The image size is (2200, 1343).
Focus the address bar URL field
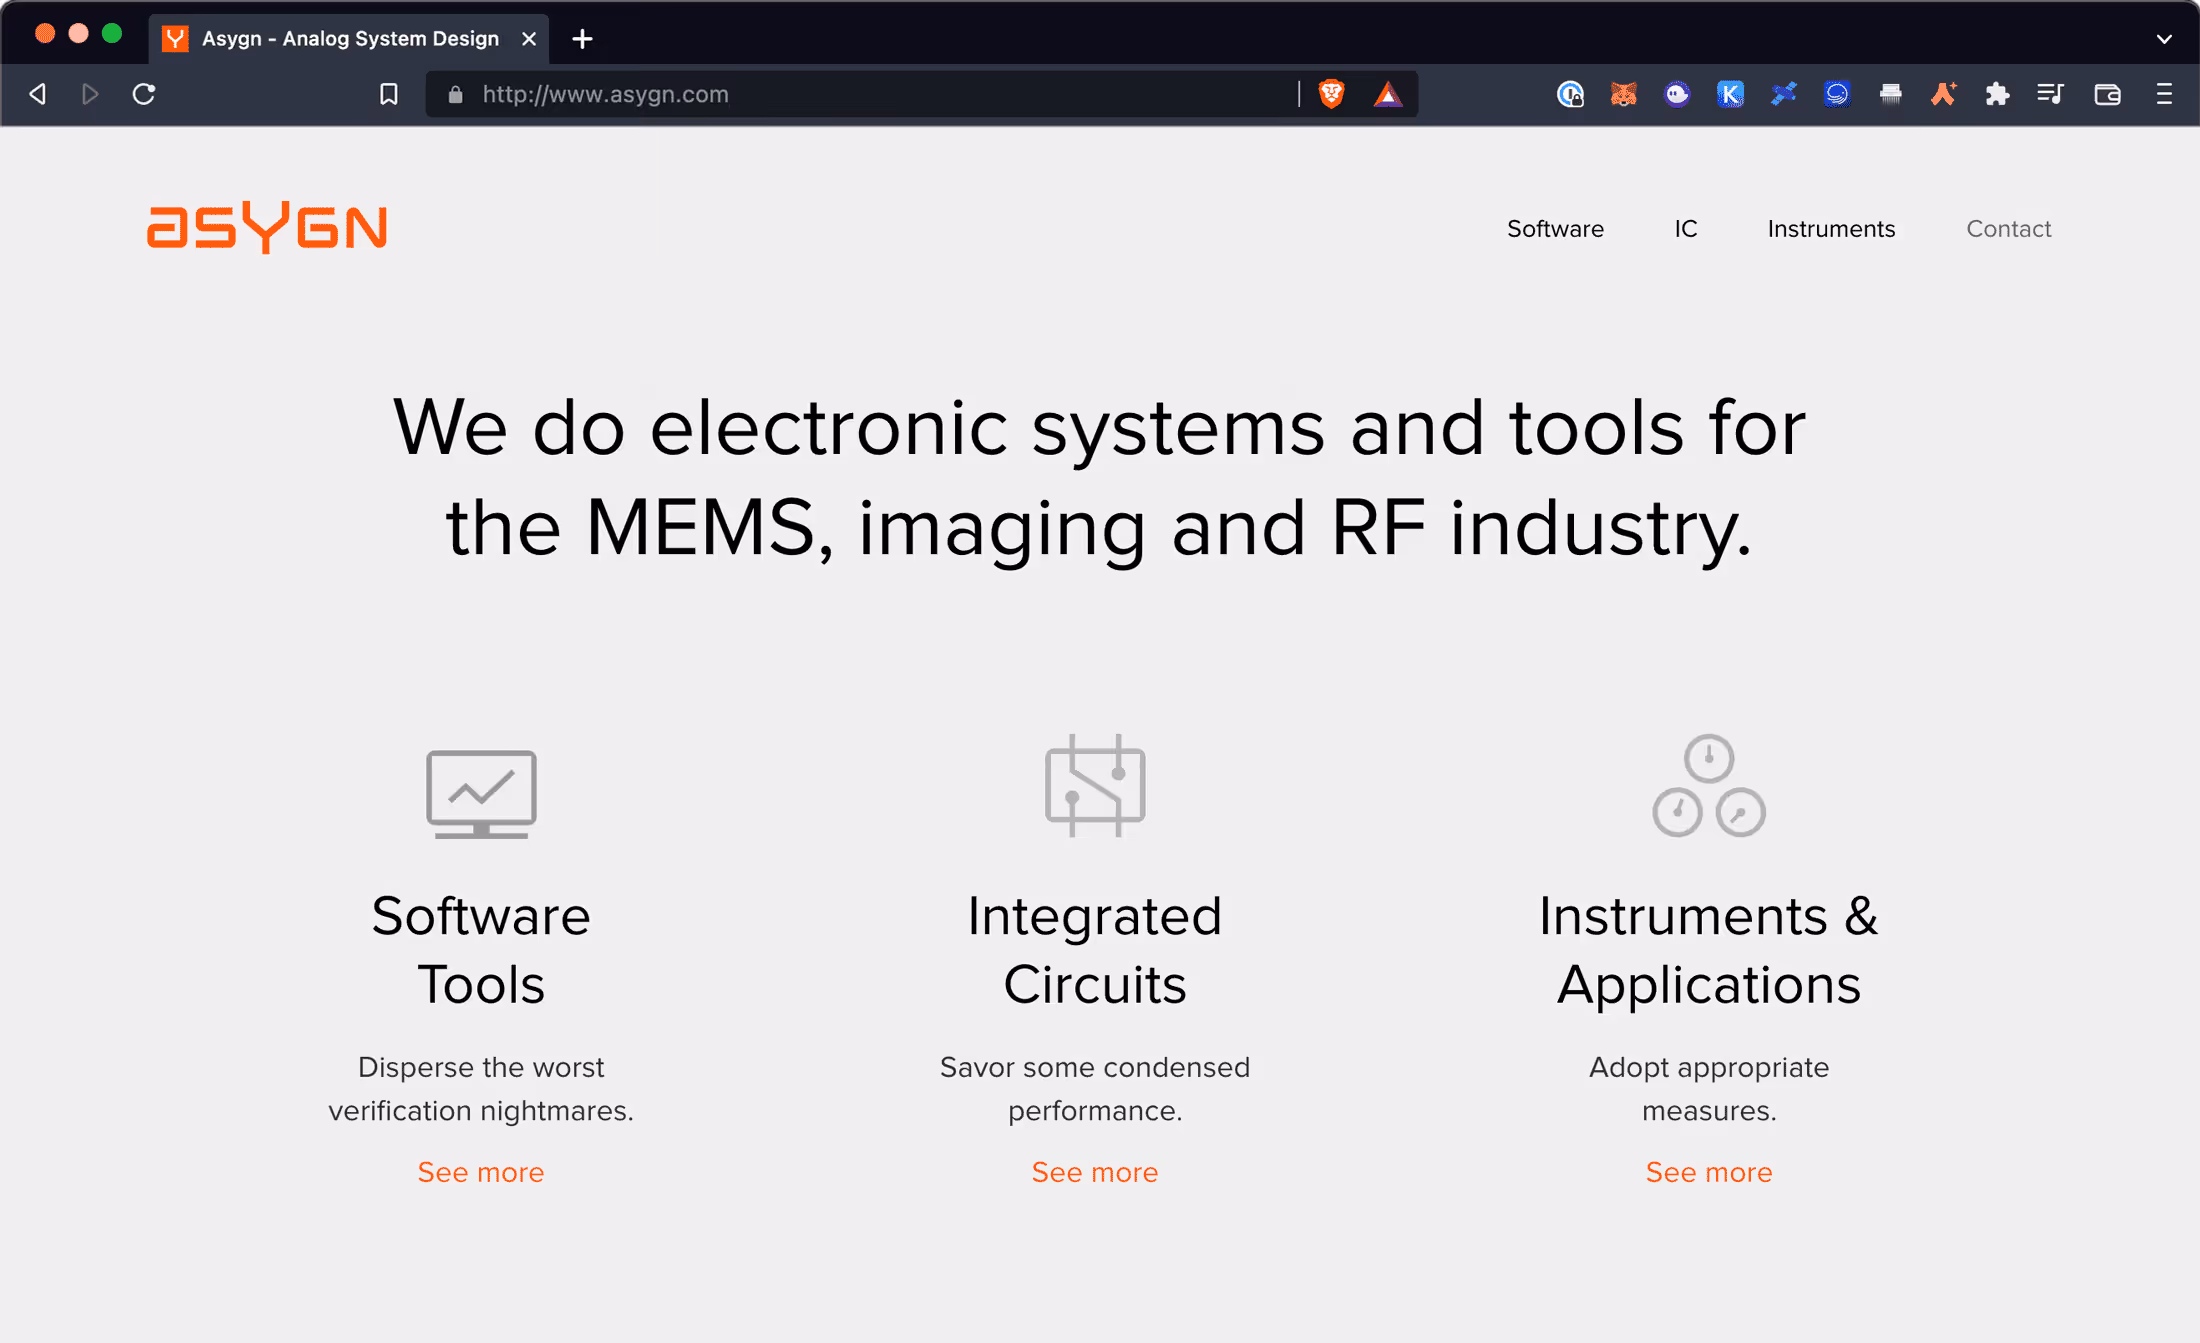point(860,94)
